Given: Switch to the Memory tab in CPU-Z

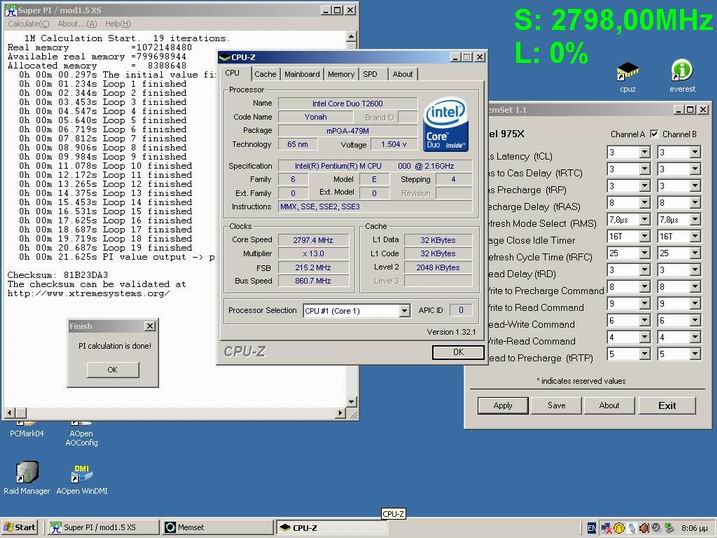Looking at the screenshot, I should point(341,74).
